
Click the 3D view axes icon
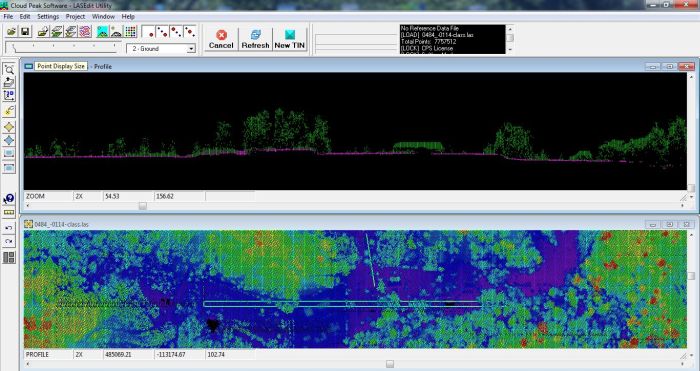point(9,96)
